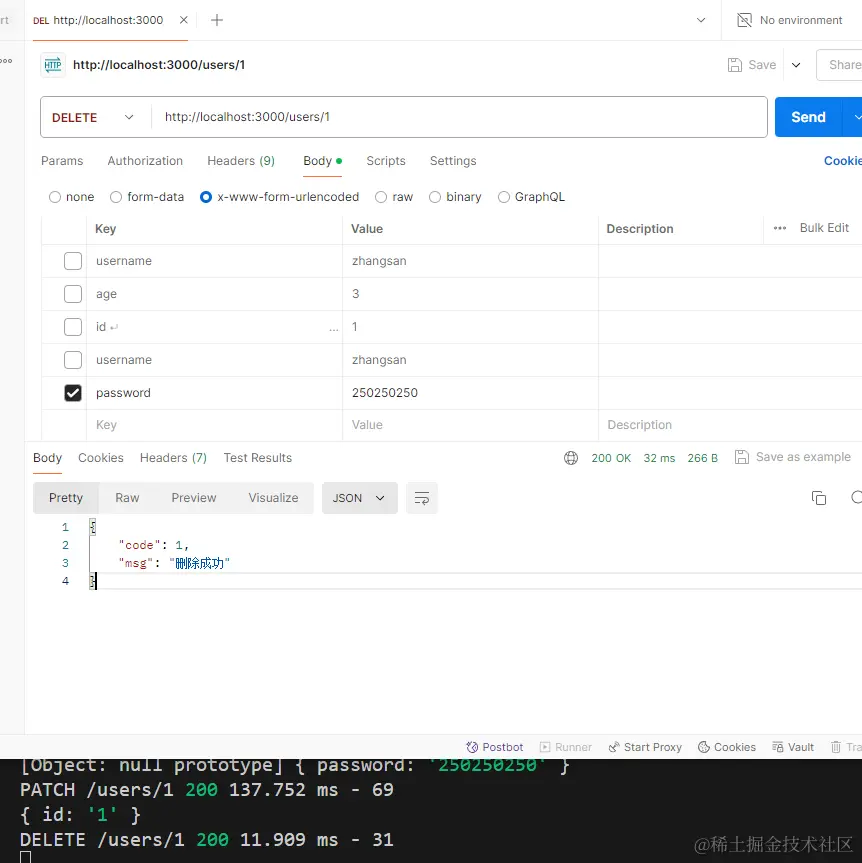Click the 200 OK status
The image size is (862, 863).
(611, 458)
